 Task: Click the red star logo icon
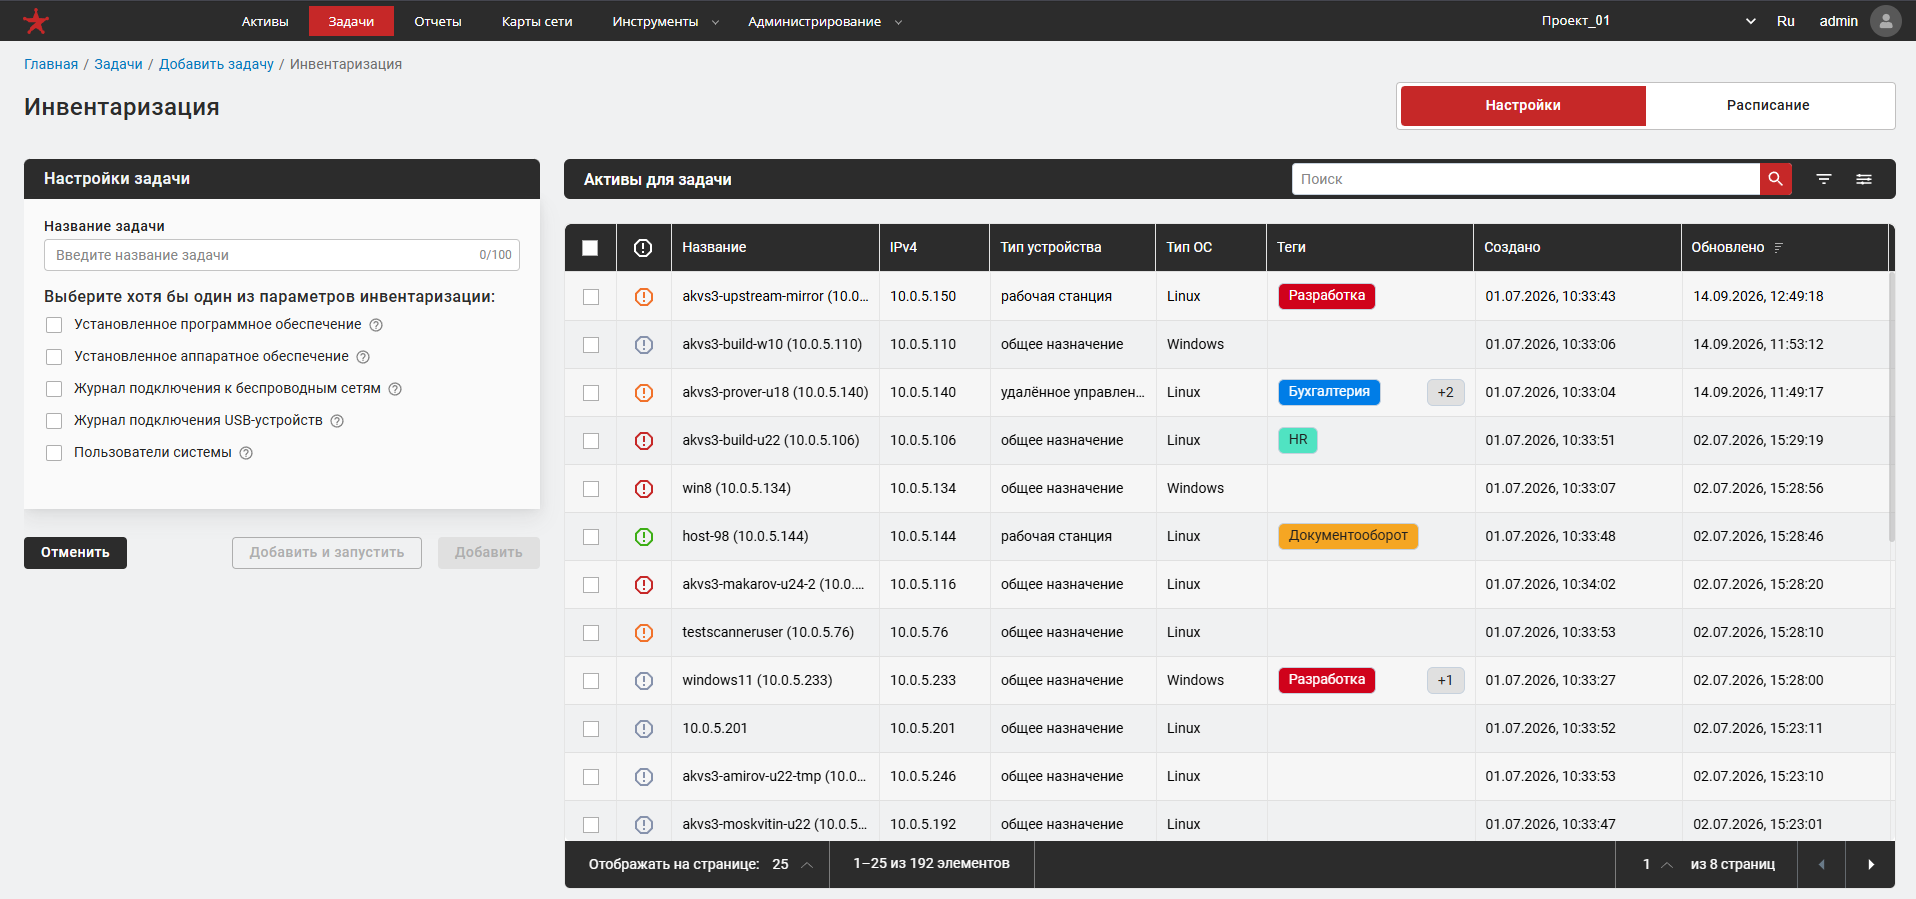click(x=36, y=21)
